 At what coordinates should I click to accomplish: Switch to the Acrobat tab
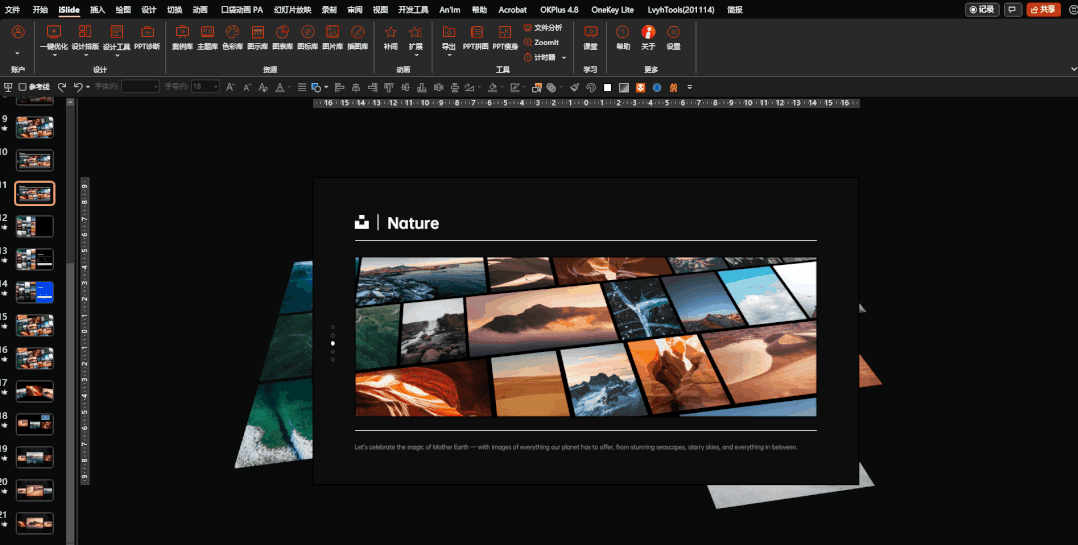[513, 10]
